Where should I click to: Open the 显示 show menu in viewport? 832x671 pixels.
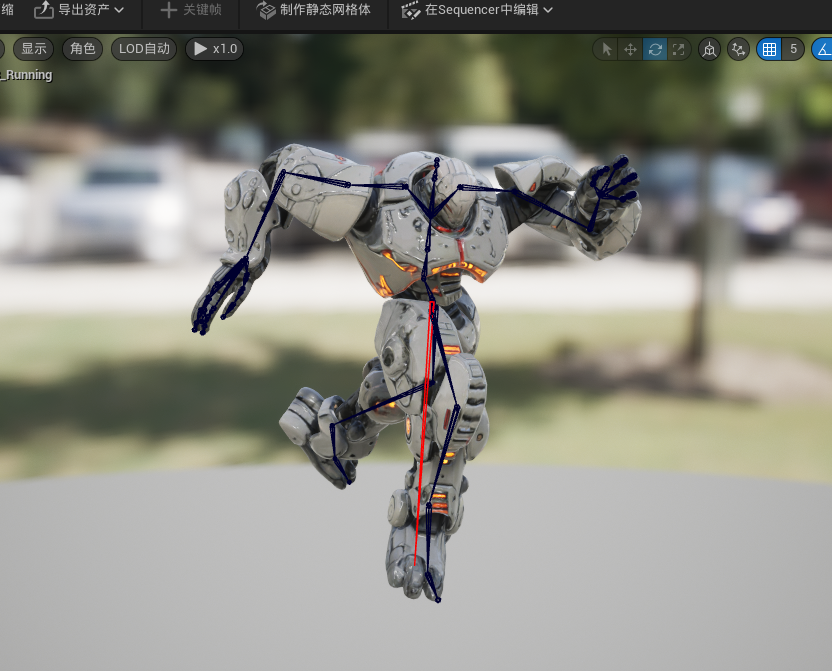click(x=34, y=49)
